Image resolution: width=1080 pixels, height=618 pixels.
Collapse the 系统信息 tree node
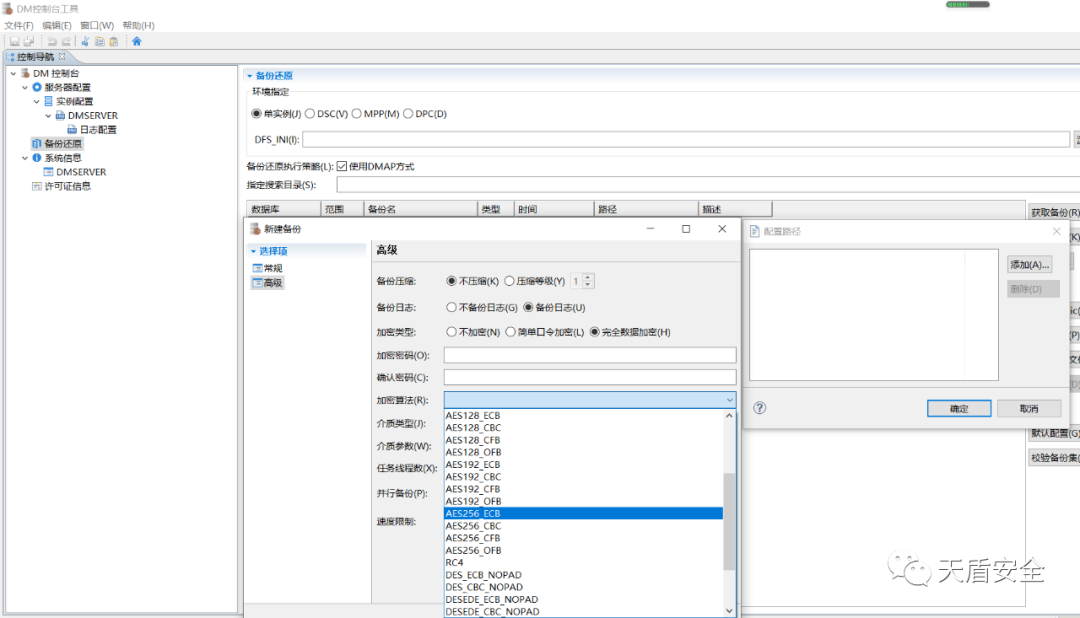click(23, 158)
